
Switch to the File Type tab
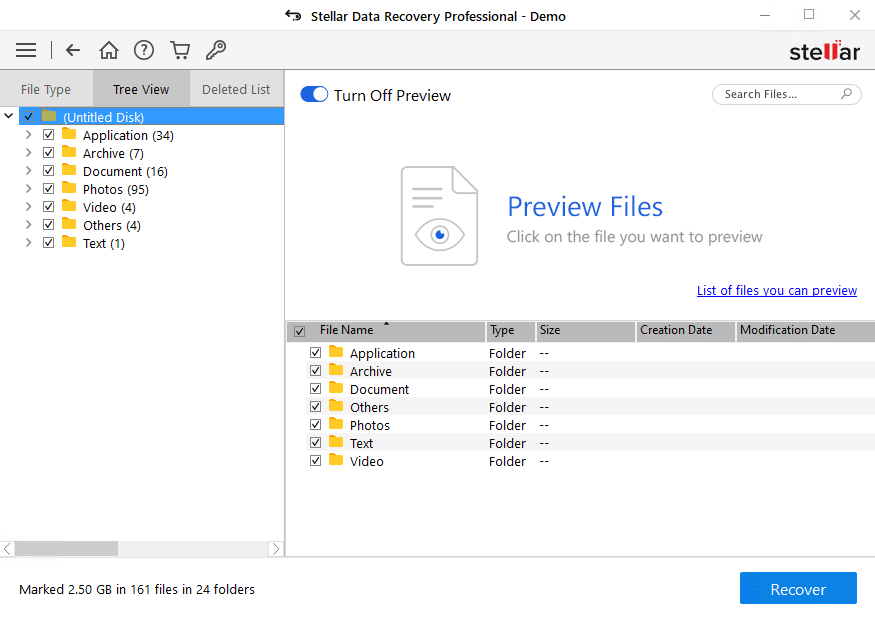tap(46, 89)
